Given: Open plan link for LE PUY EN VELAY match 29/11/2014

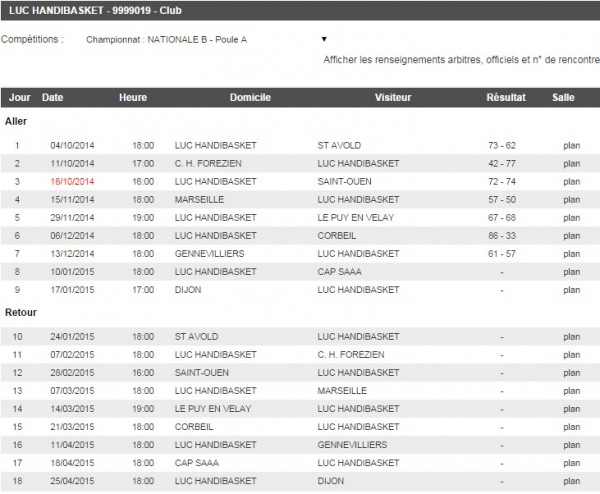Looking at the screenshot, I should (571, 217).
